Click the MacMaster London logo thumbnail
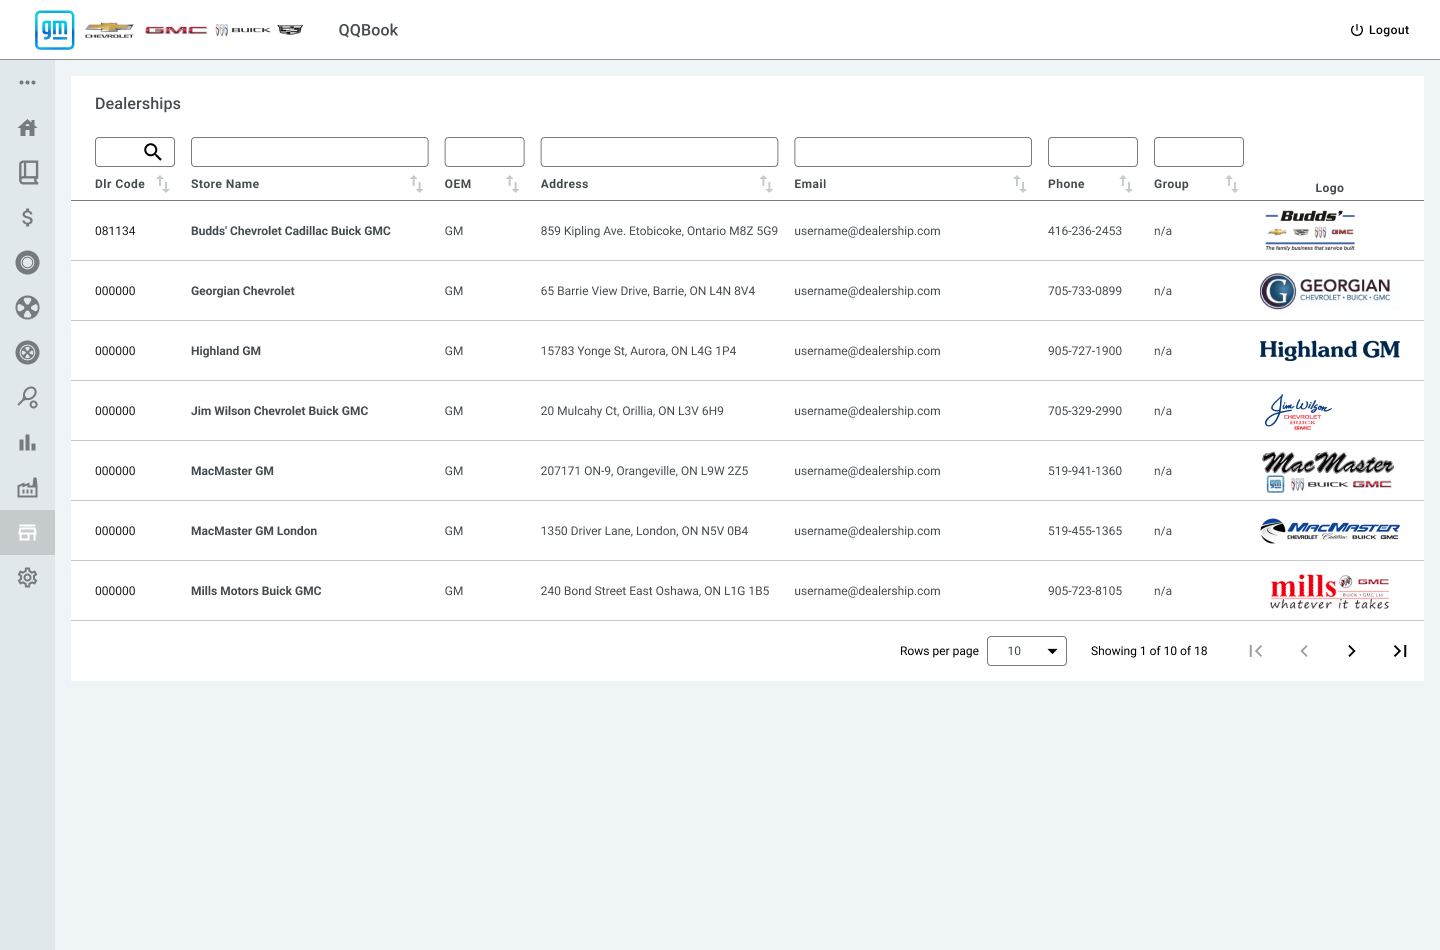Viewport: 1440px width, 950px height. pos(1330,531)
